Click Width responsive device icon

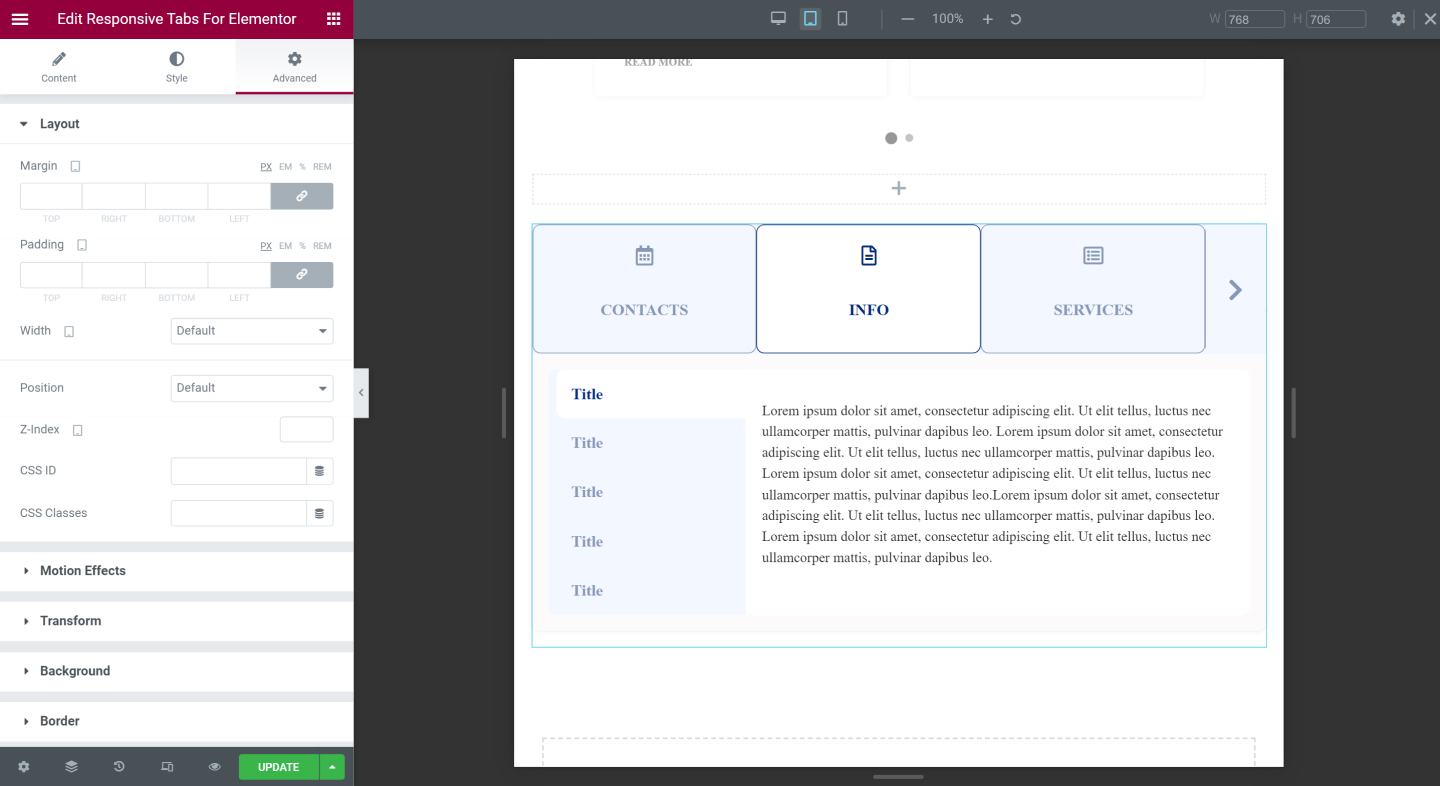(69, 331)
